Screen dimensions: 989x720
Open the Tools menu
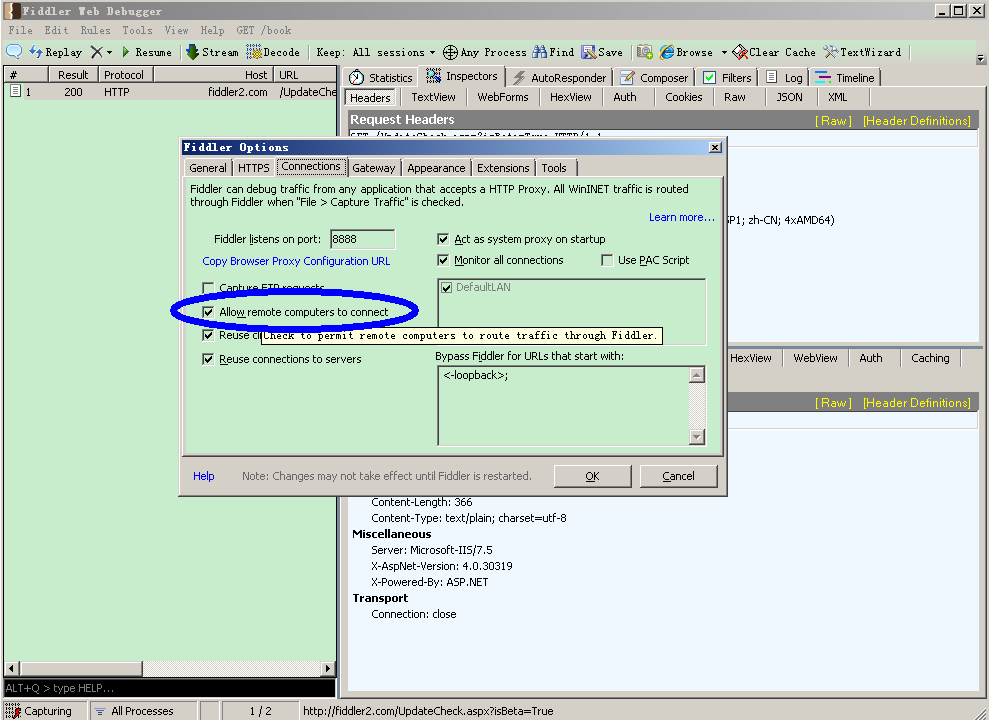pos(138,30)
